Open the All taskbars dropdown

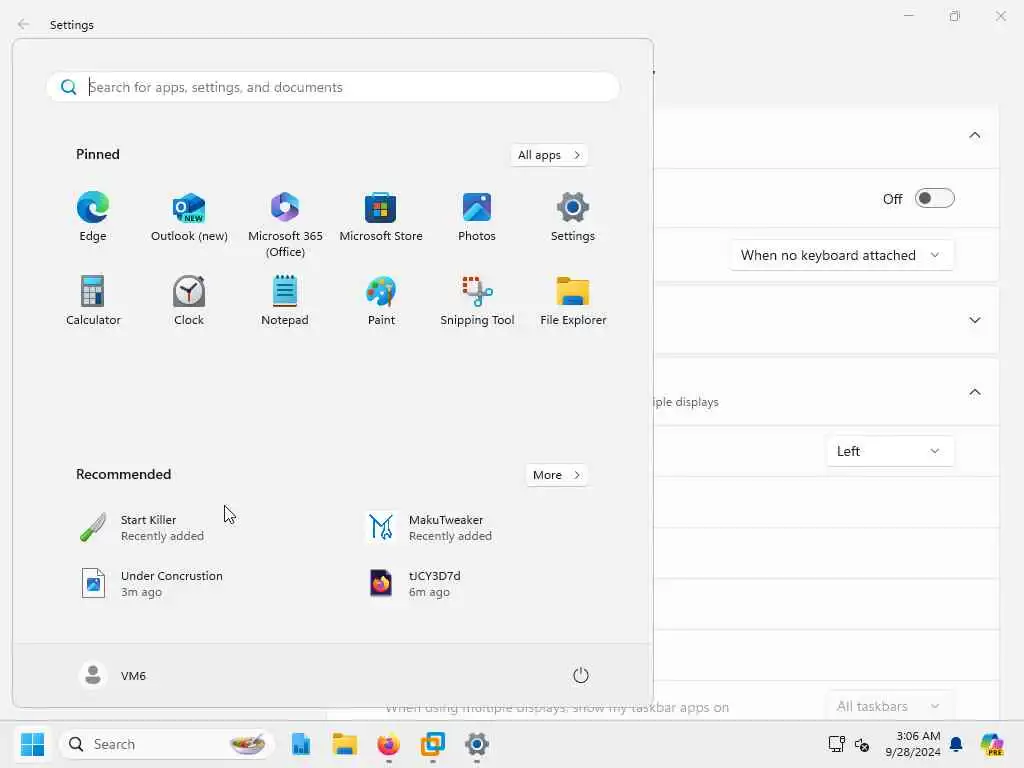click(889, 707)
